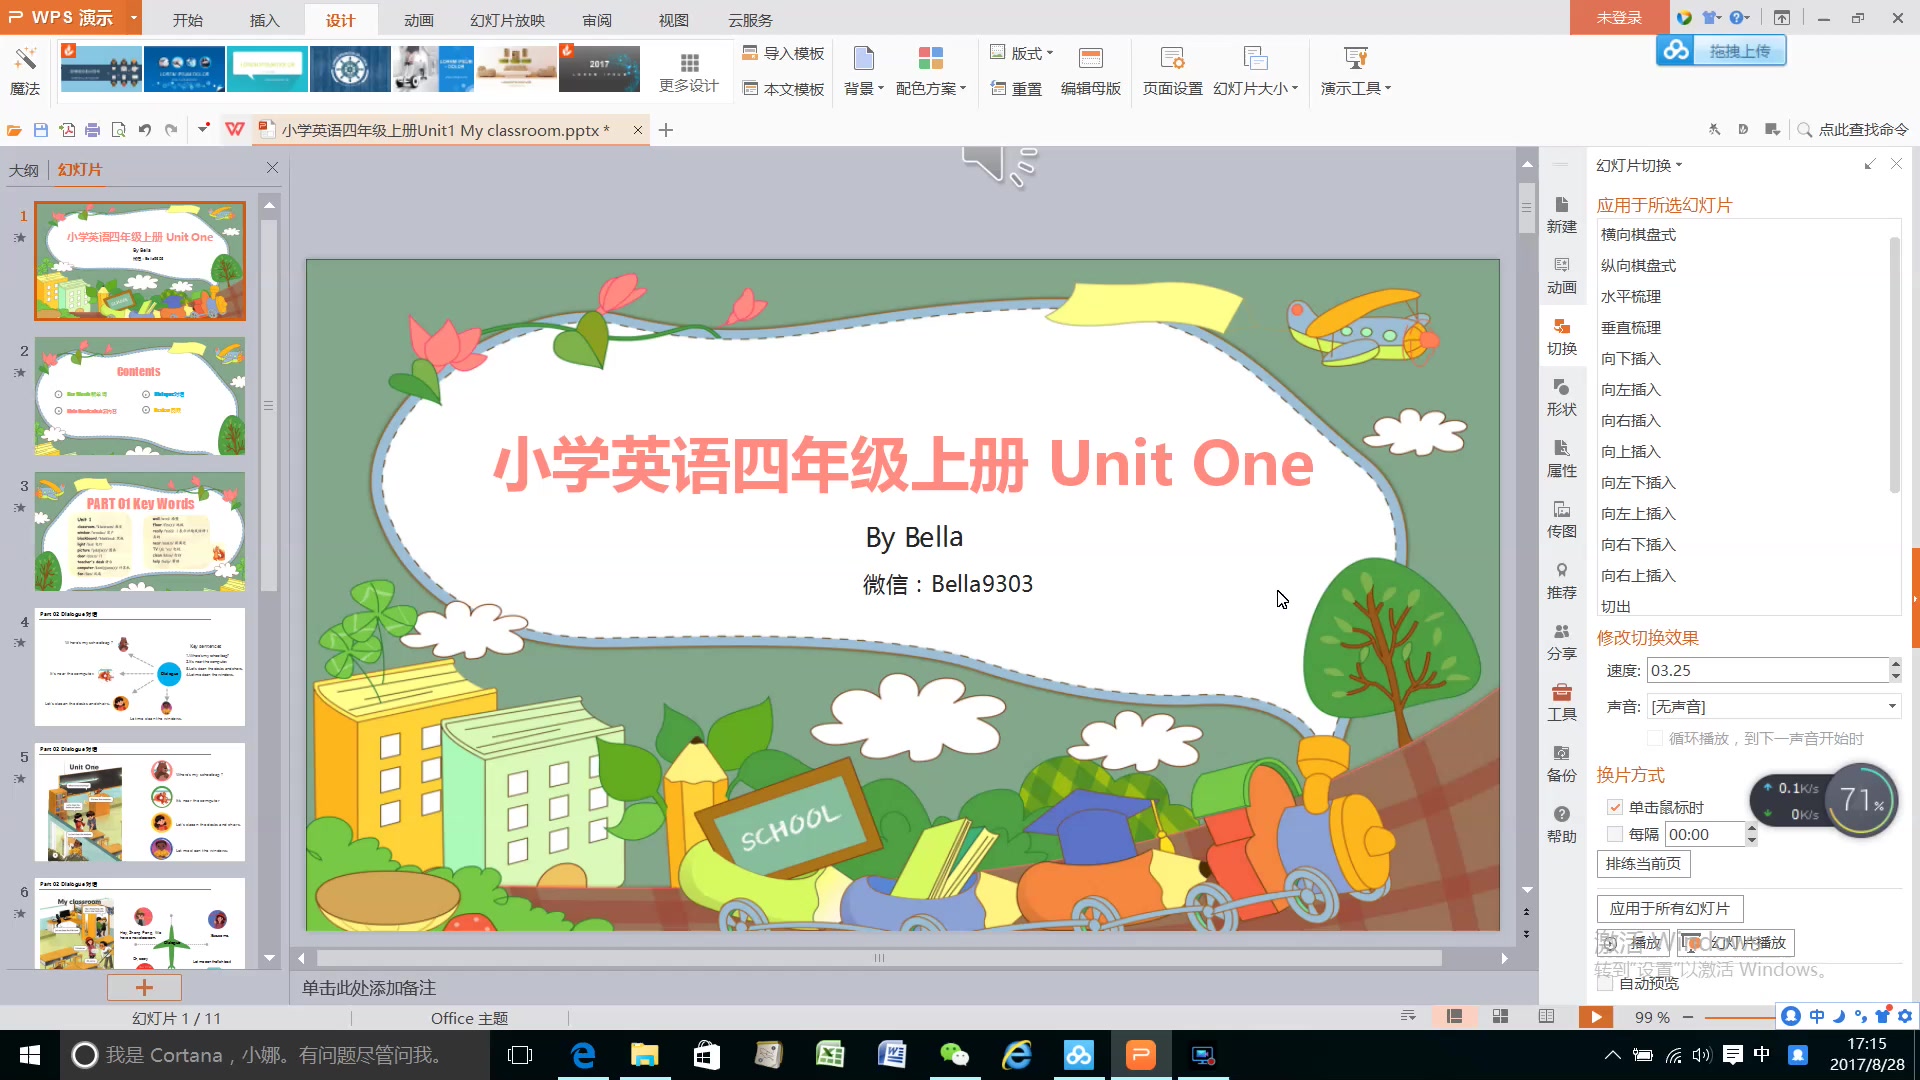Viewport: 1920px width, 1080px height.
Task: Toggle notes pane icon in status bar
Action: (1408, 1017)
